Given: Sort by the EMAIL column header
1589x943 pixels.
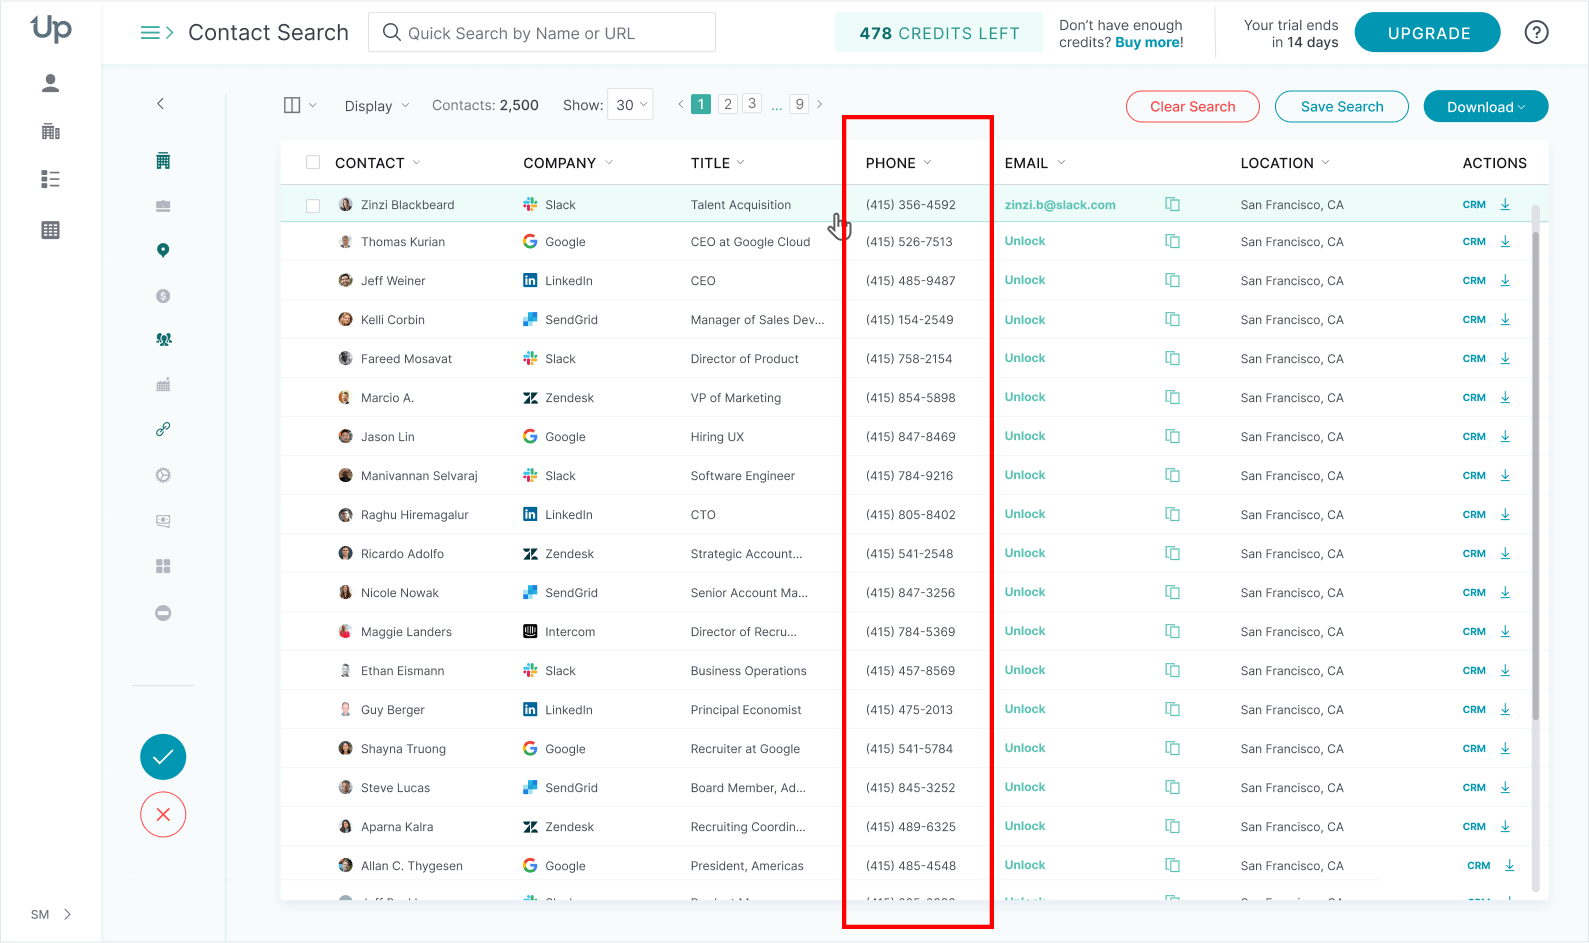Looking at the screenshot, I should coord(1035,163).
